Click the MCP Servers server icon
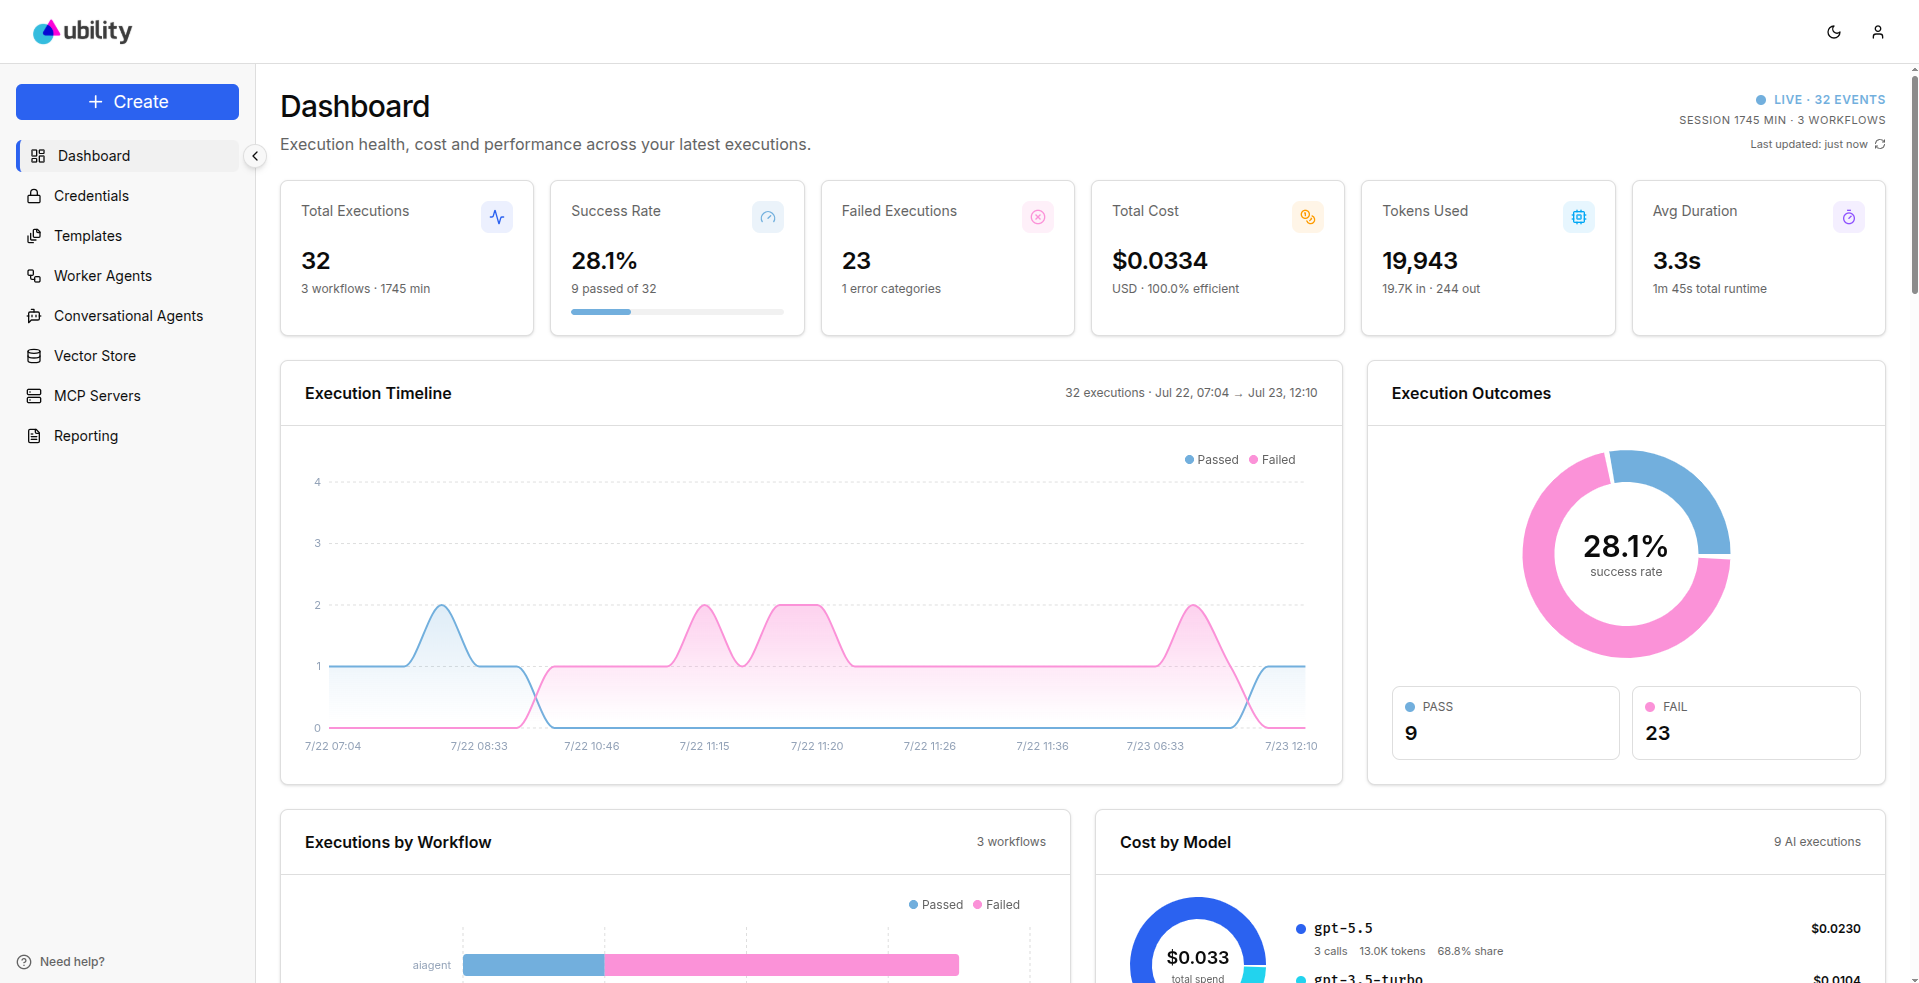Screen dimensions: 1919x983 pos(34,396)
